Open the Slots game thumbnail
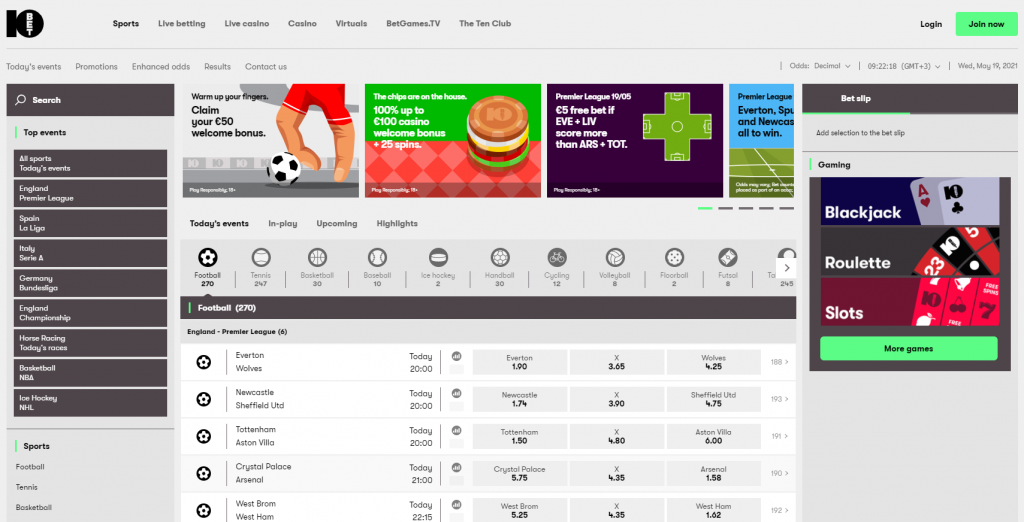Viewport: 1024px width, 522px height. [910, 301]
